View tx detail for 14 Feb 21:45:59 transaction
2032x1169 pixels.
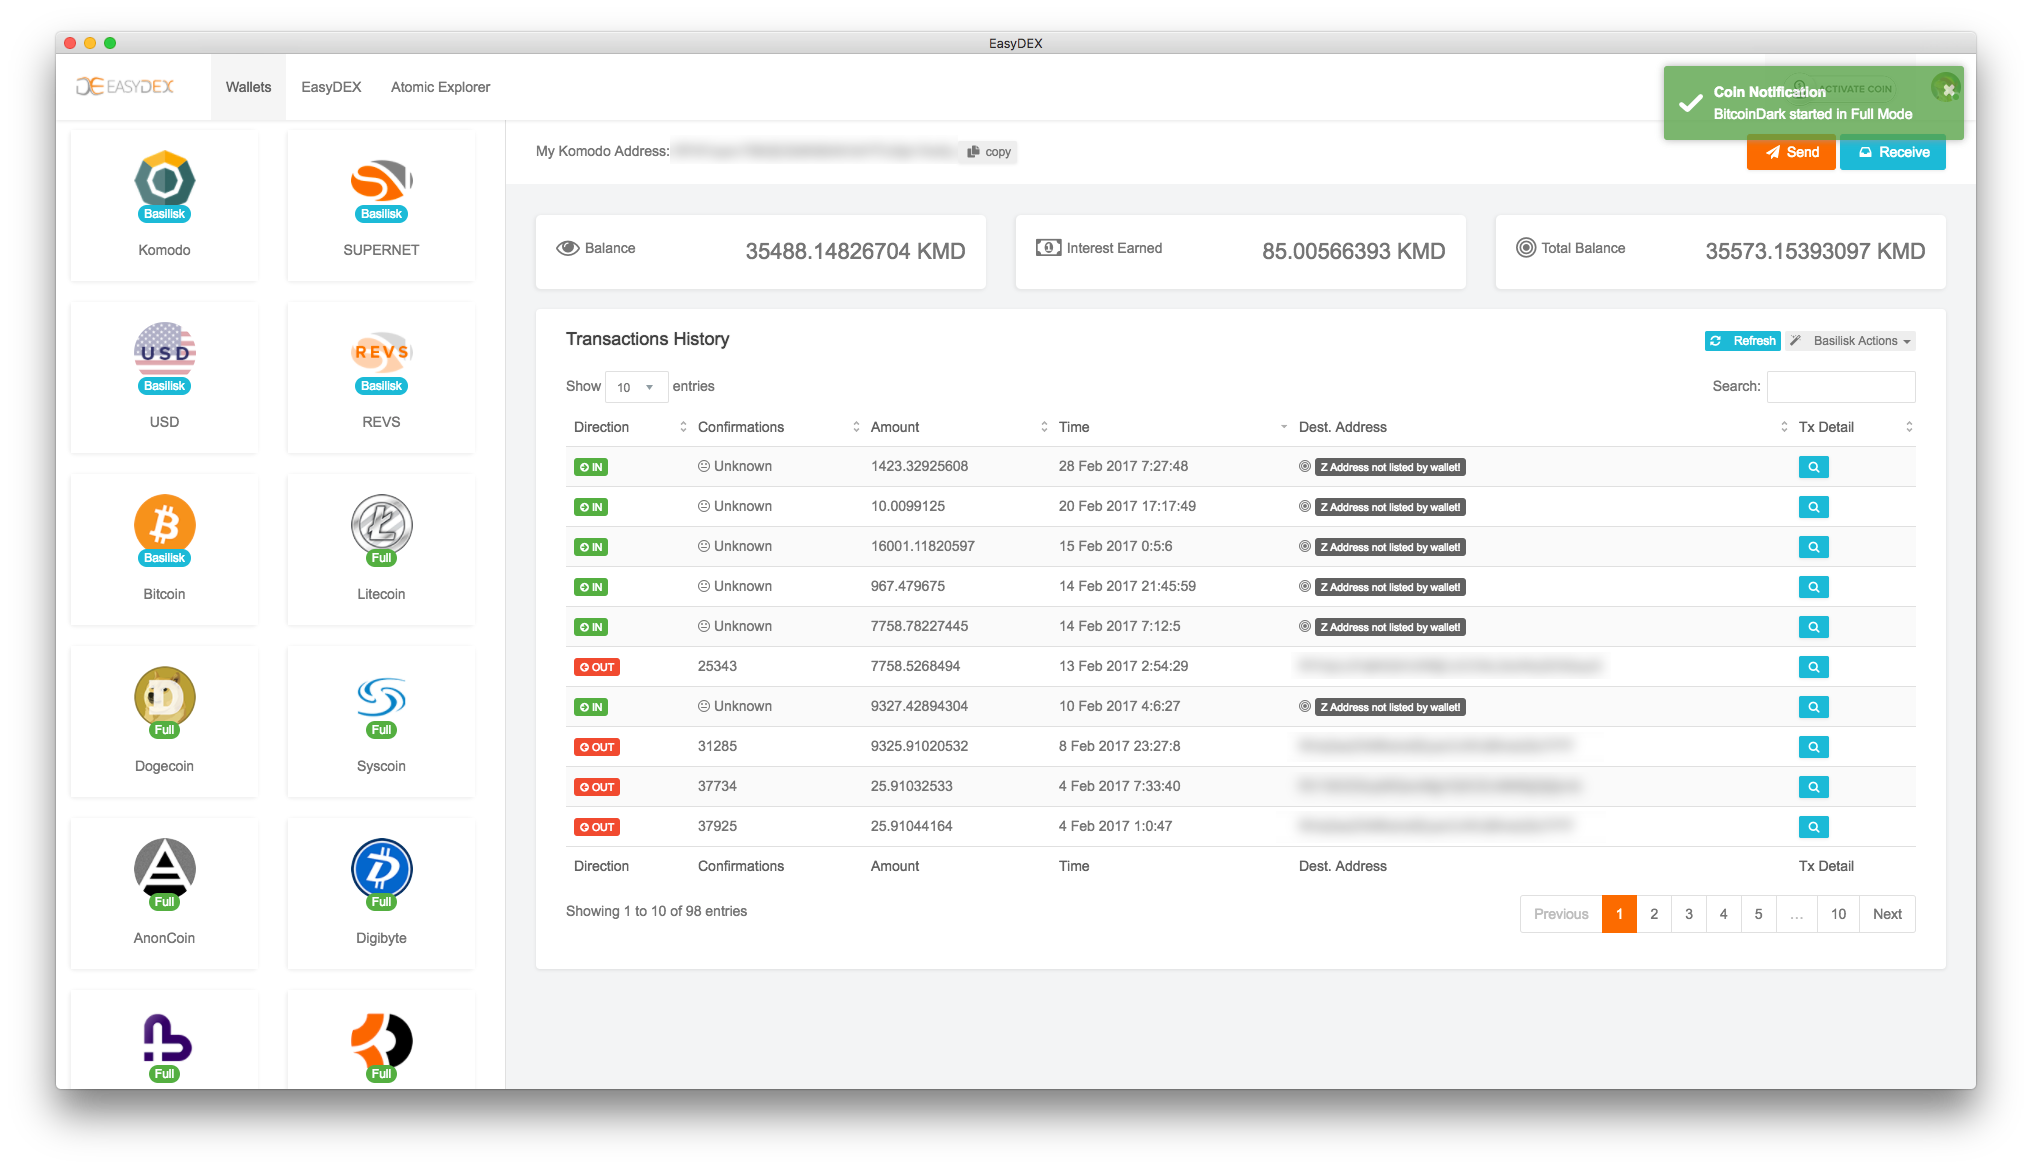[1813, 587]
